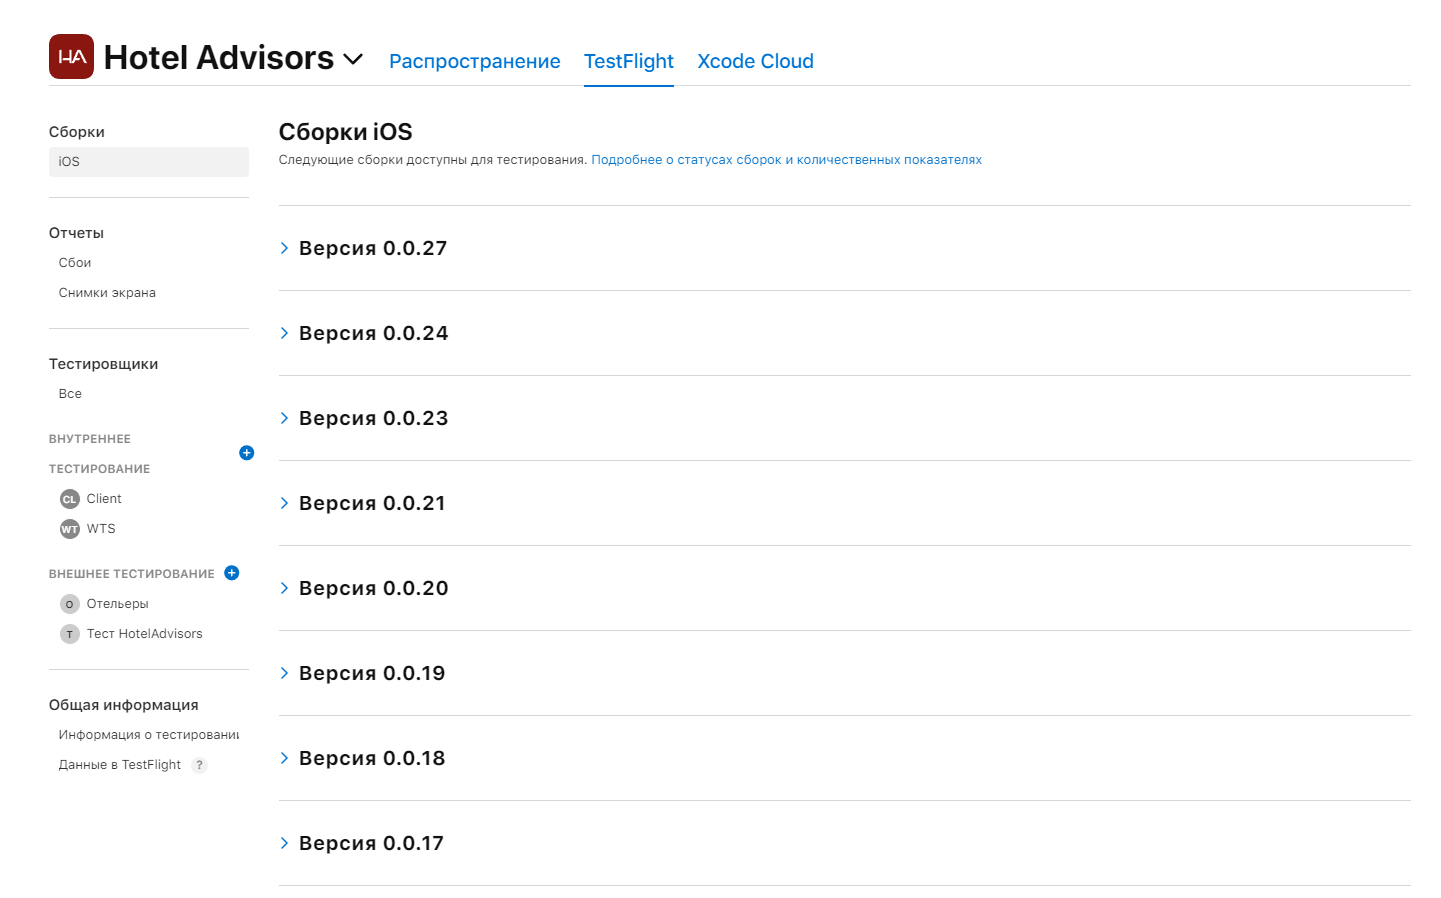Click the Общая информация sidebar section title
This screenshot has width=1441, height=898.
pyautogui.click(x=124, y=705)
